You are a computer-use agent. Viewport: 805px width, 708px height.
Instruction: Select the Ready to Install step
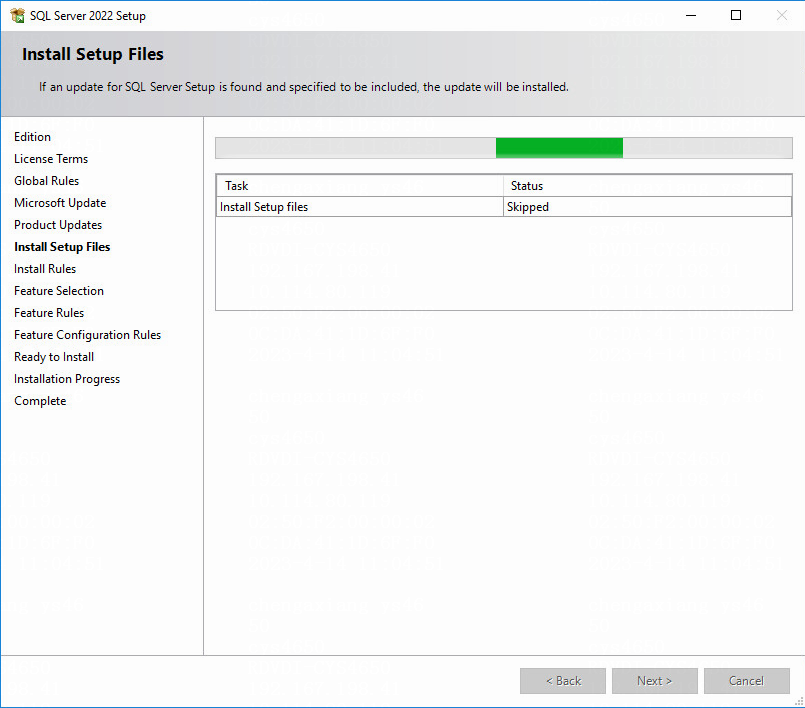54,357
